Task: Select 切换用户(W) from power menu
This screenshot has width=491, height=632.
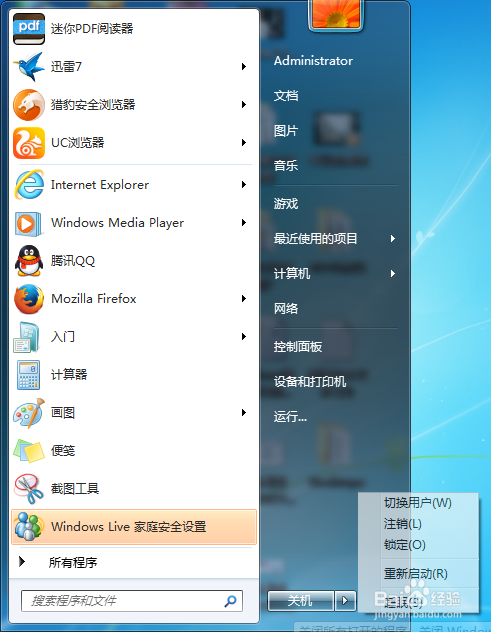Action: click(418, 503)
